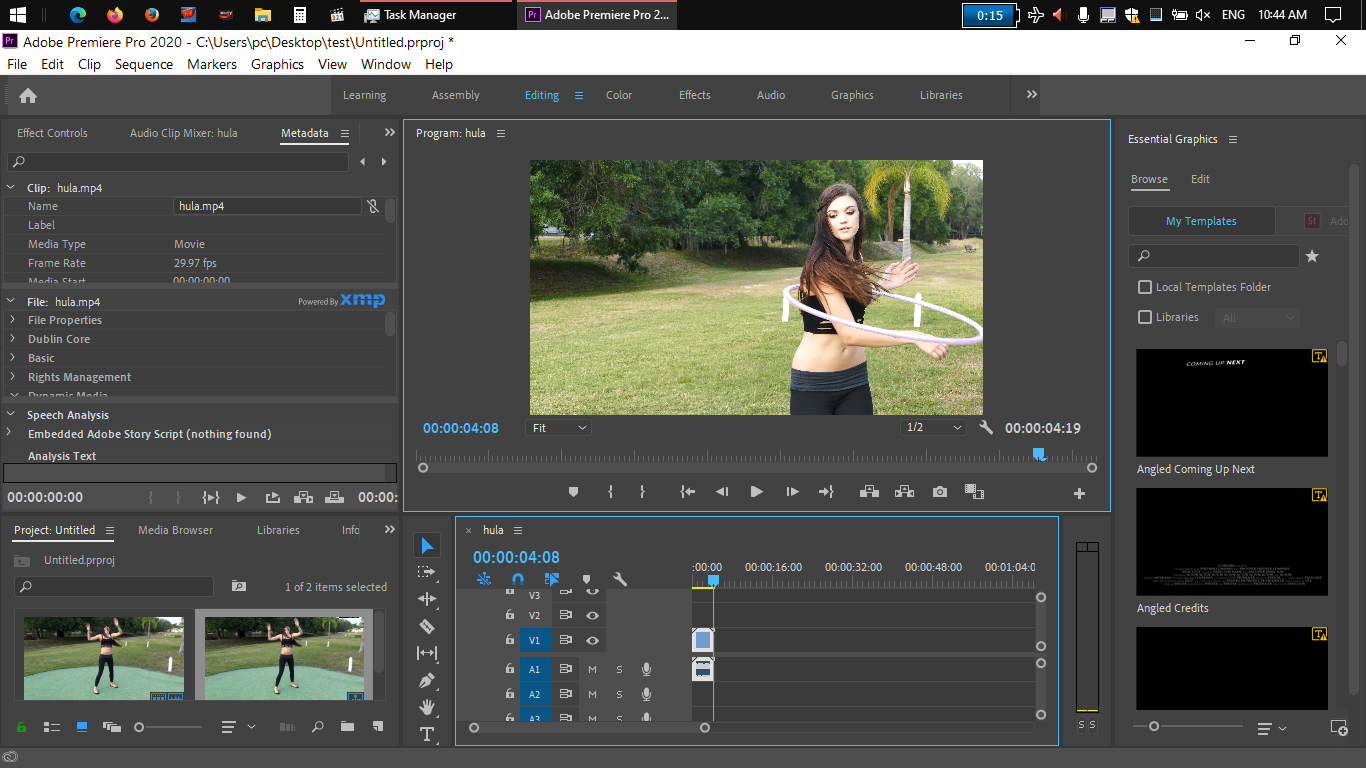Check the Libraries checkbox
The image size is (1366, 768).
pos(1145,317)
